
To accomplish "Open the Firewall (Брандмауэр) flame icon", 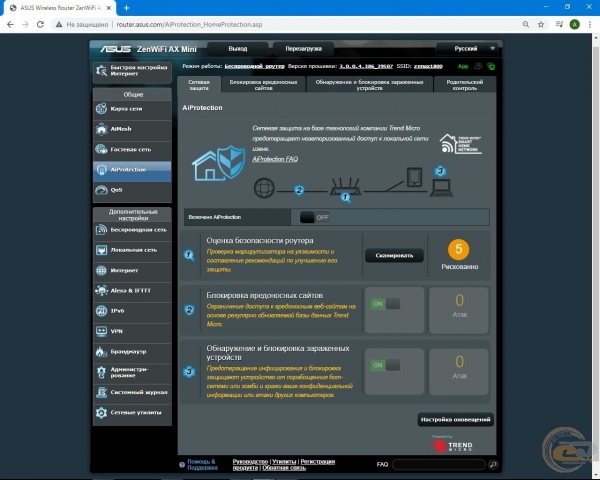I will pos(101,351).
